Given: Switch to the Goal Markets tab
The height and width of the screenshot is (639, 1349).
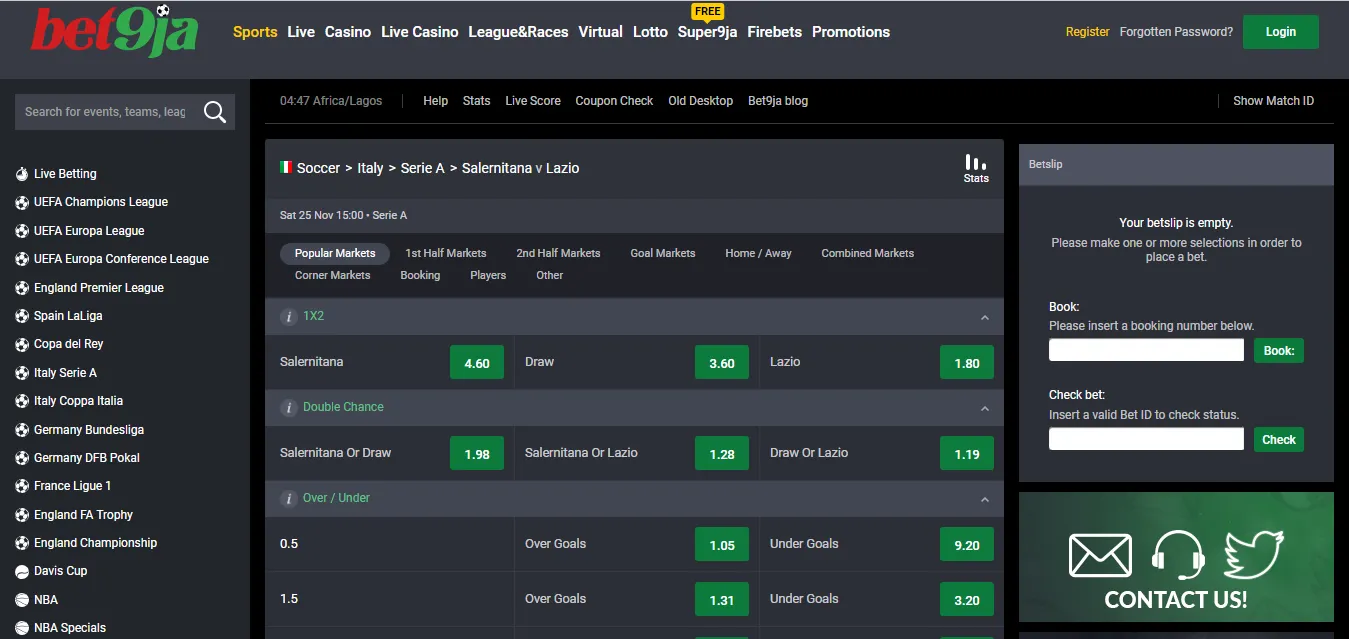Looking at the screenshot, I should [662, 253].
